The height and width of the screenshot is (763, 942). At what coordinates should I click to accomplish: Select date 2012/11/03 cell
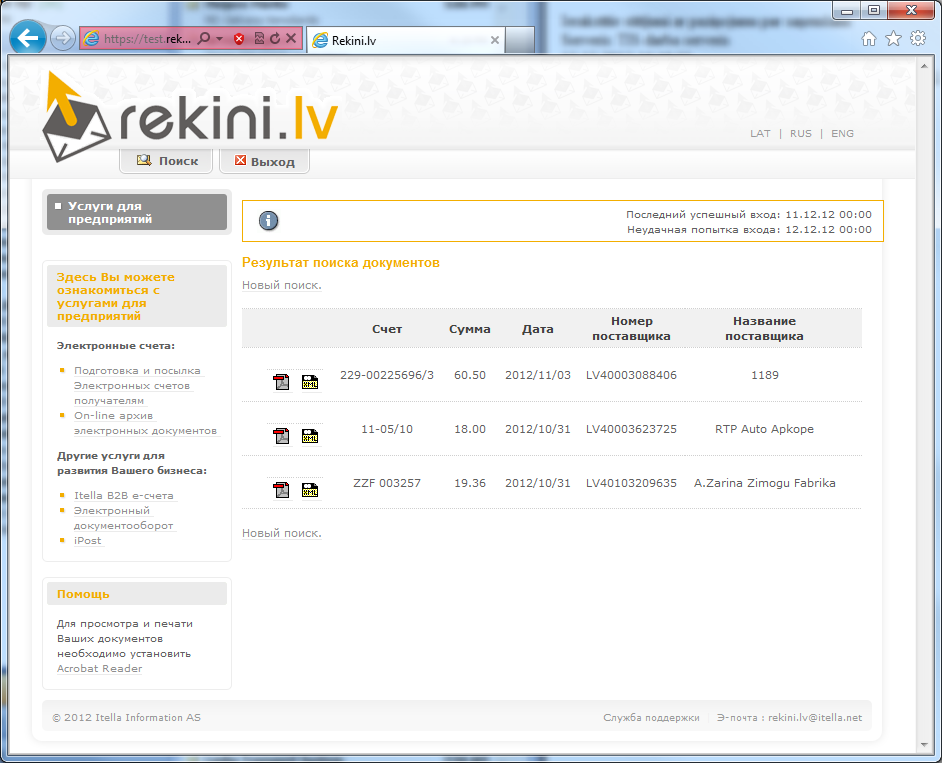(x=538, y=375)
